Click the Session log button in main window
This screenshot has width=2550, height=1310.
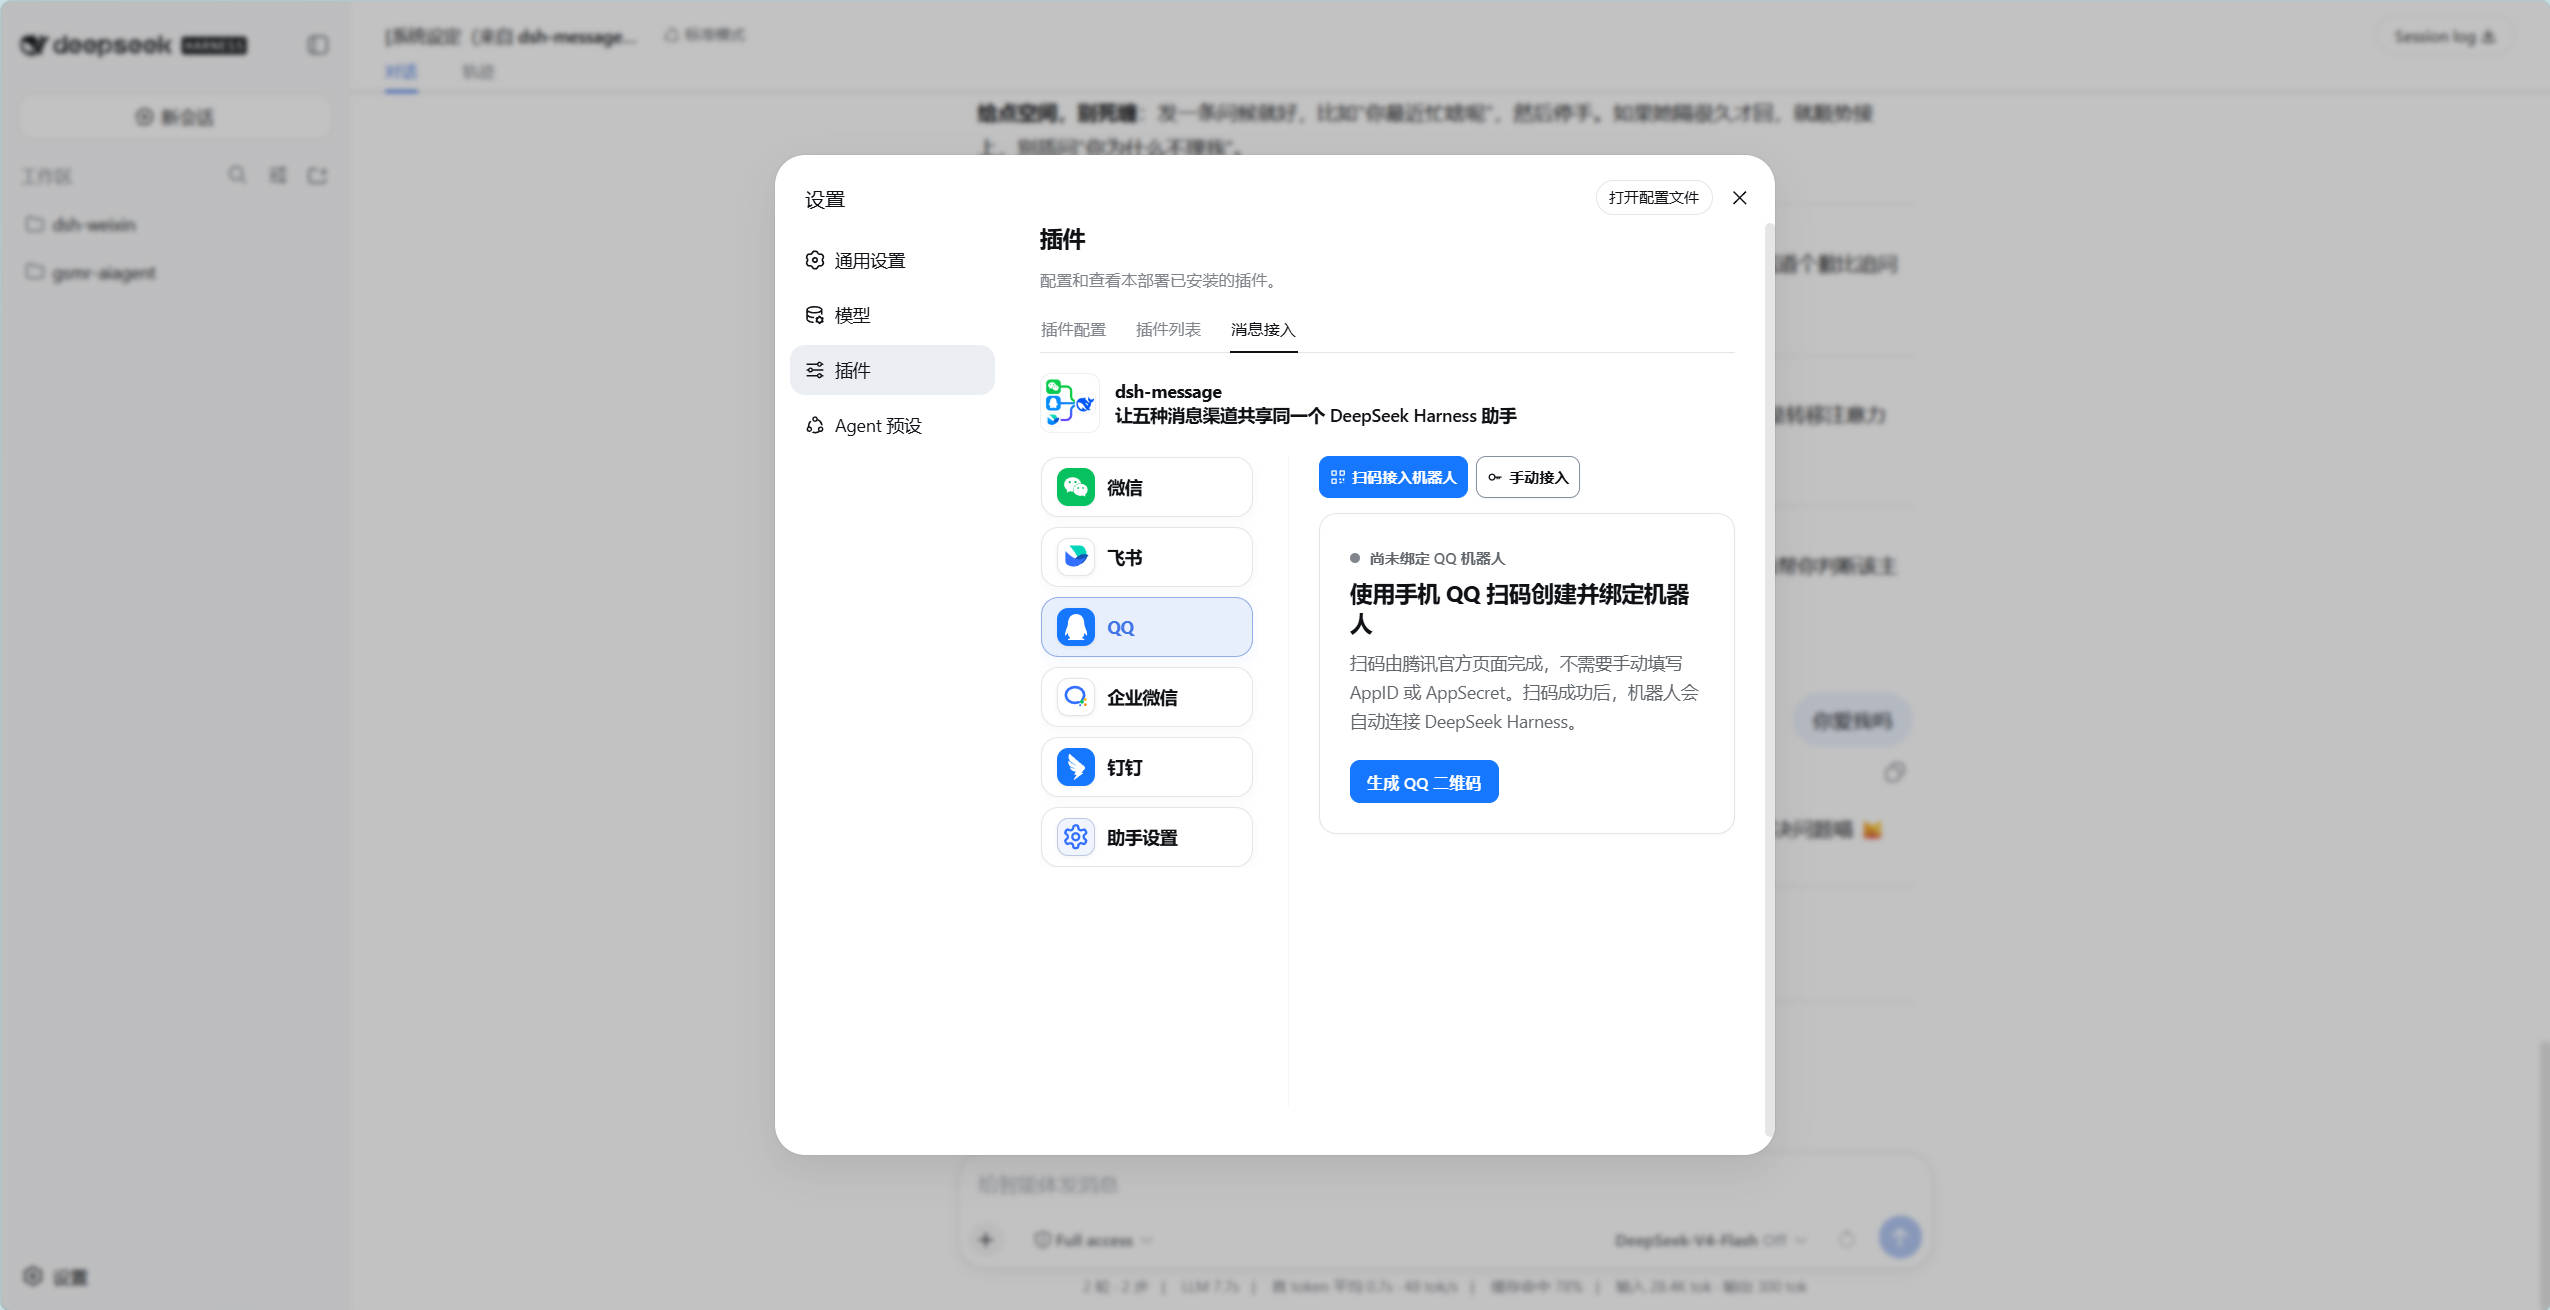point(2444,37)
